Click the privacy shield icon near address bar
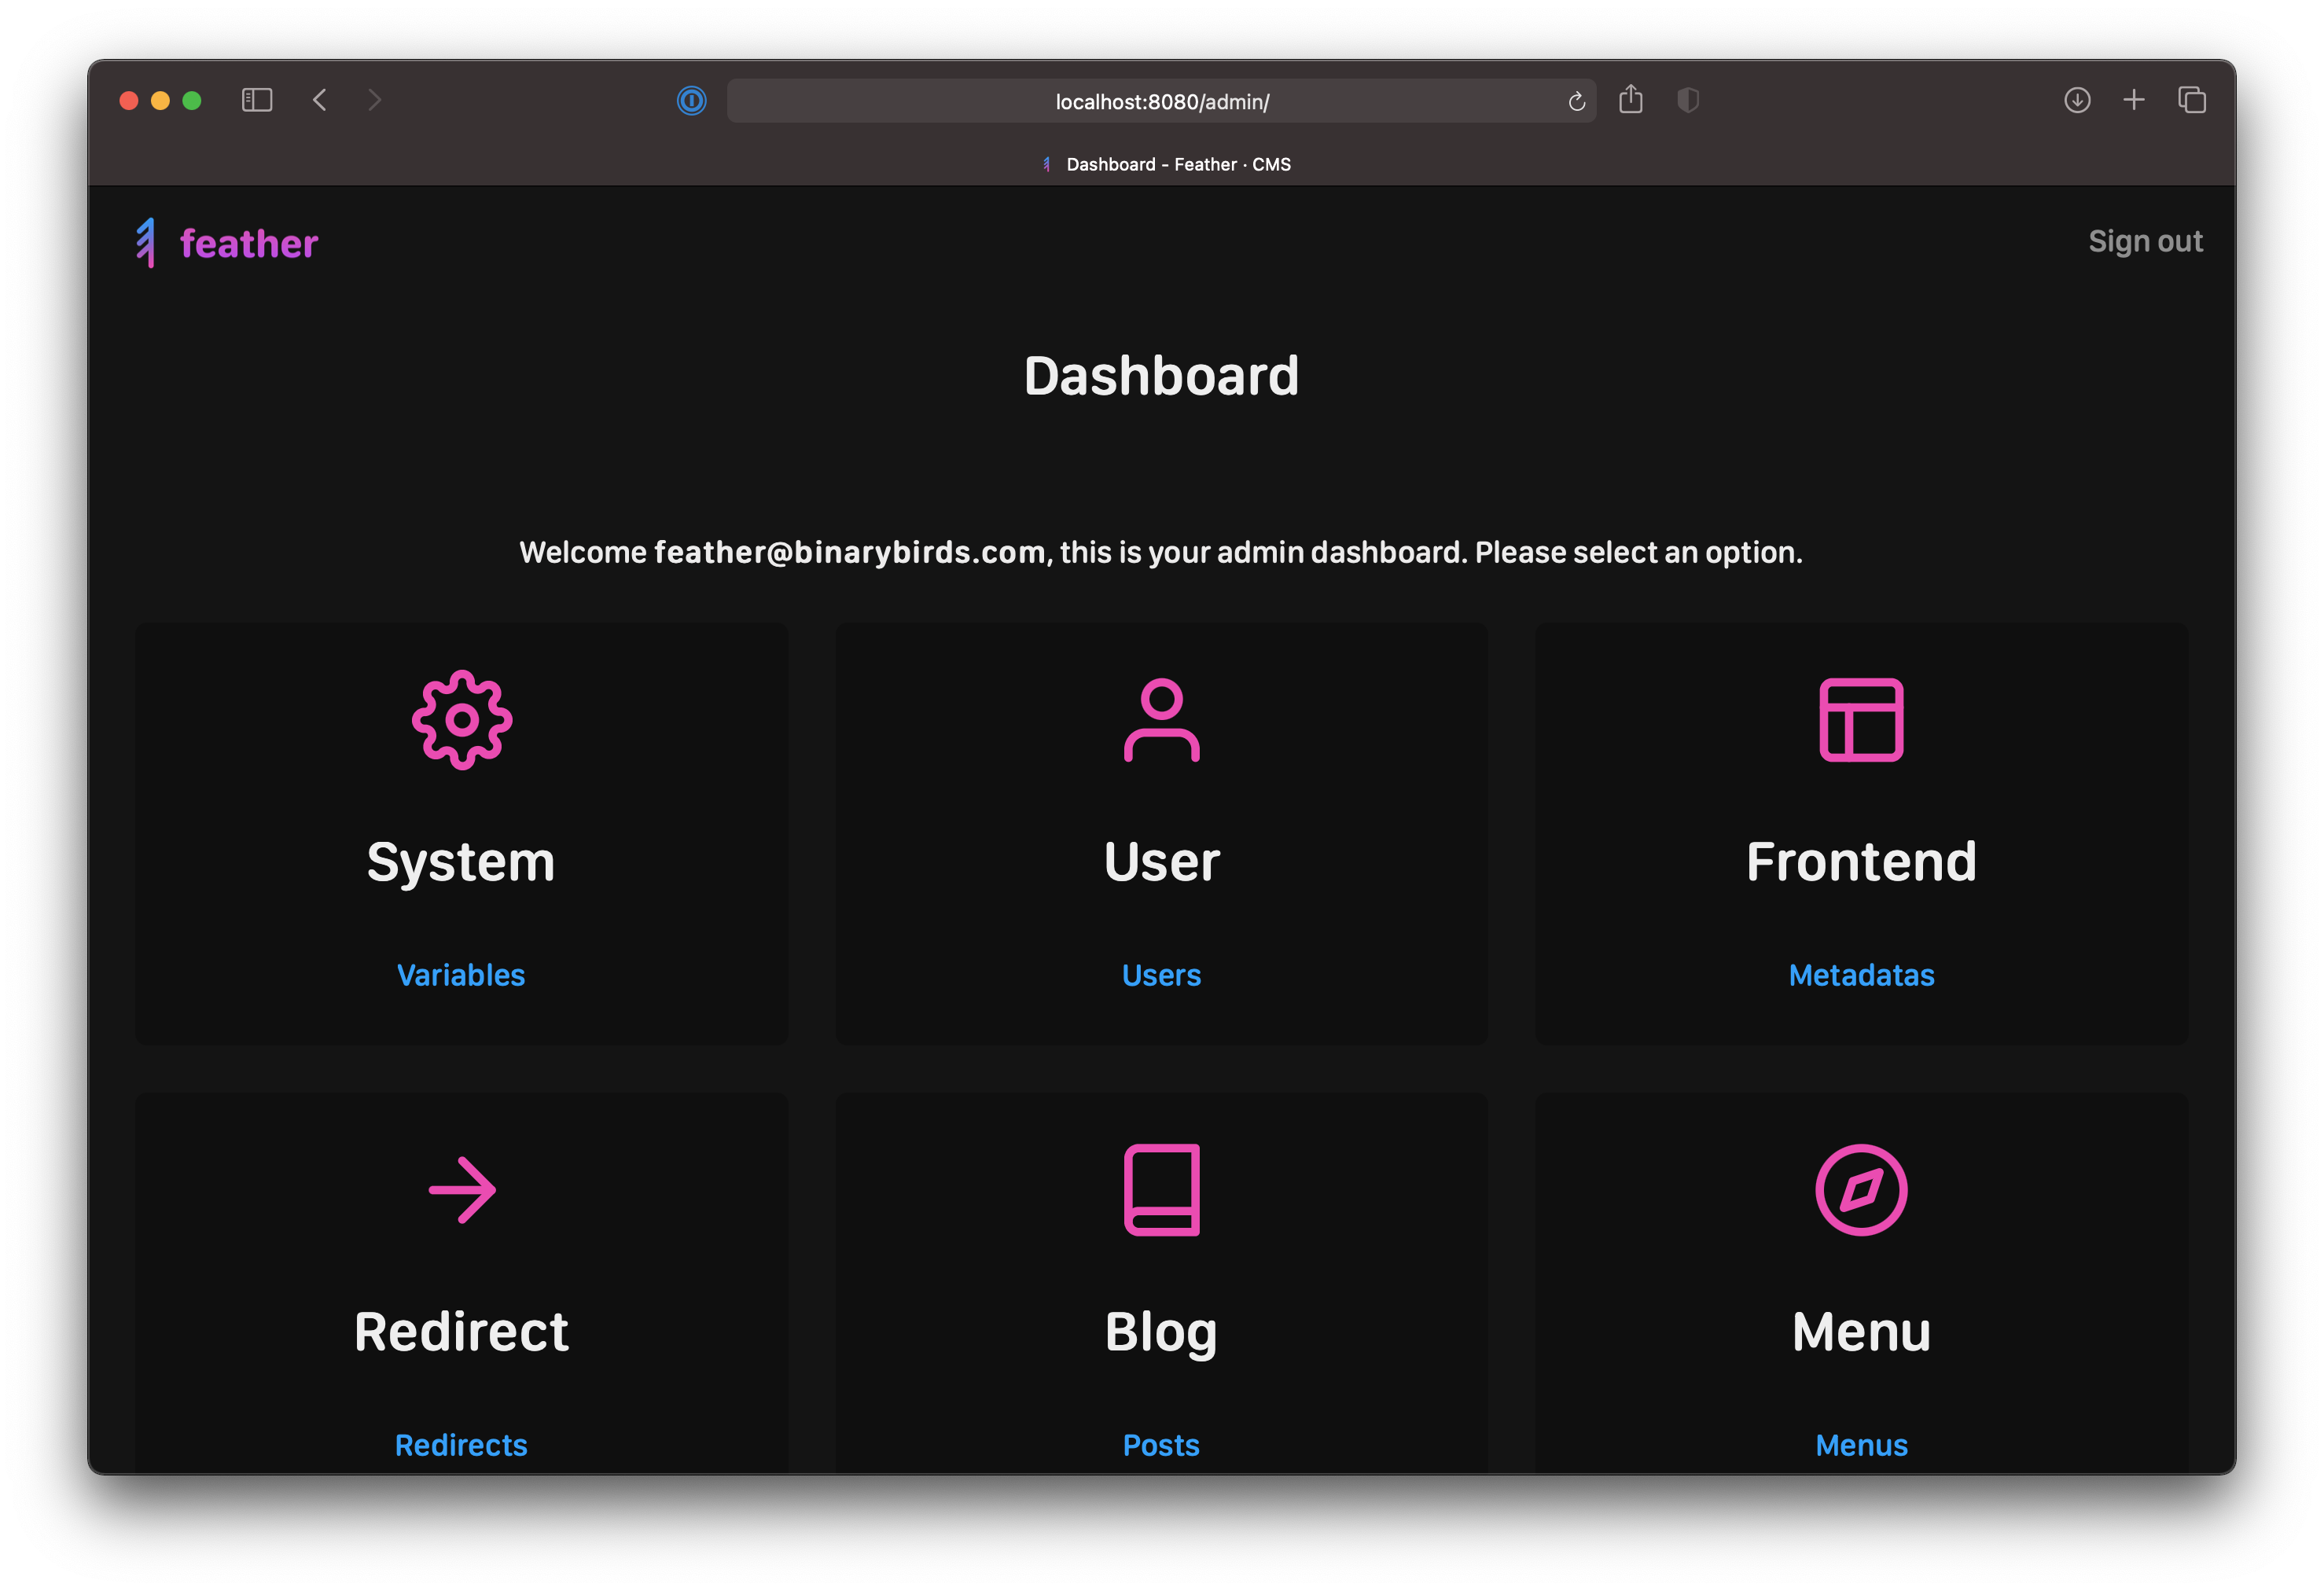The width and height of the screenshot is (2324, 1591). [1688, 100]
